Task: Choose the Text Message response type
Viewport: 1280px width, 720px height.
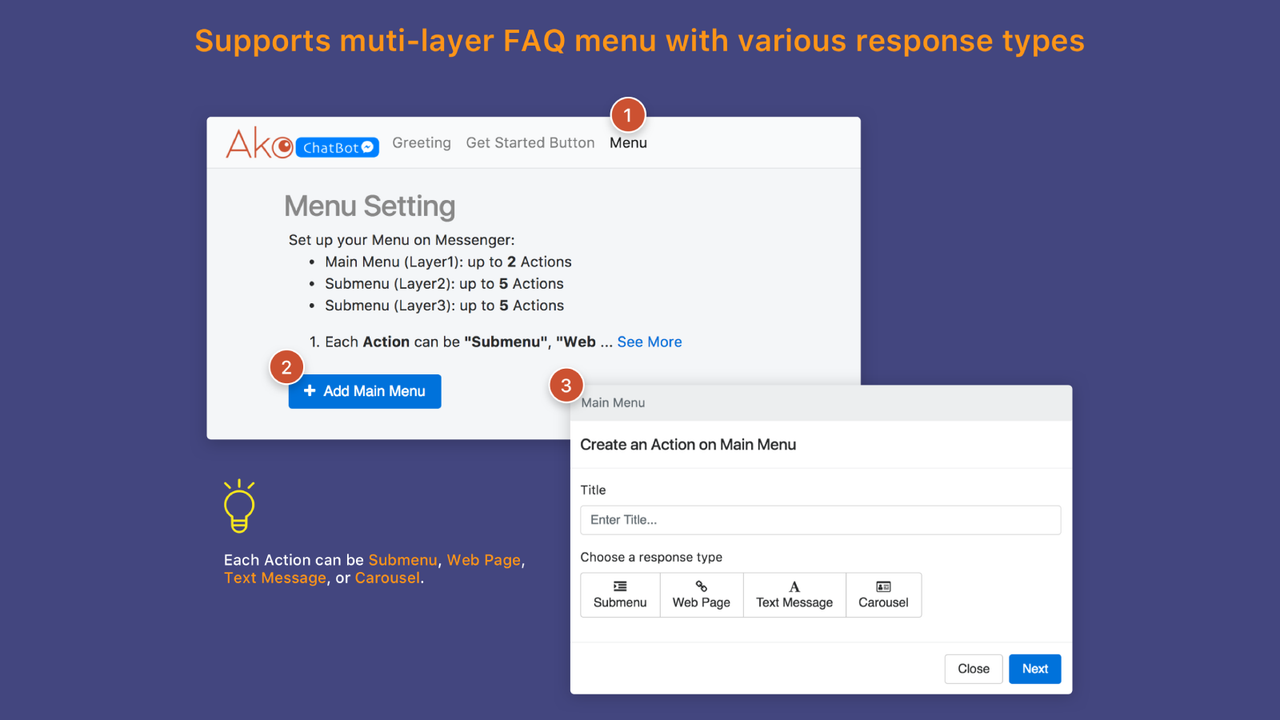Action: 793,595
